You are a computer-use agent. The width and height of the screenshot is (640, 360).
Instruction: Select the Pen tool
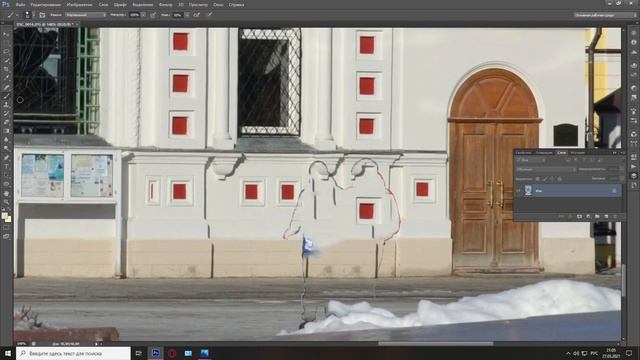6,158
